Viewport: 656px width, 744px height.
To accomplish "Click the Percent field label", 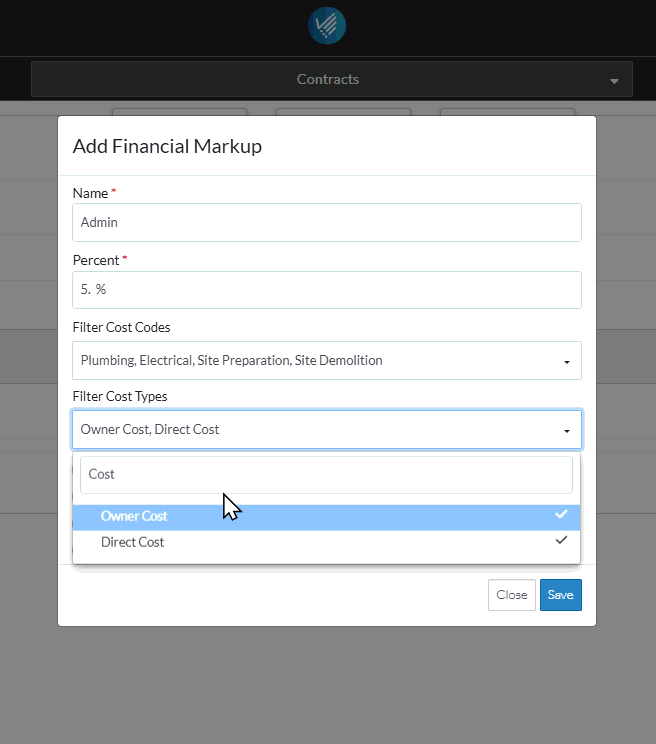I will point(96,260).
